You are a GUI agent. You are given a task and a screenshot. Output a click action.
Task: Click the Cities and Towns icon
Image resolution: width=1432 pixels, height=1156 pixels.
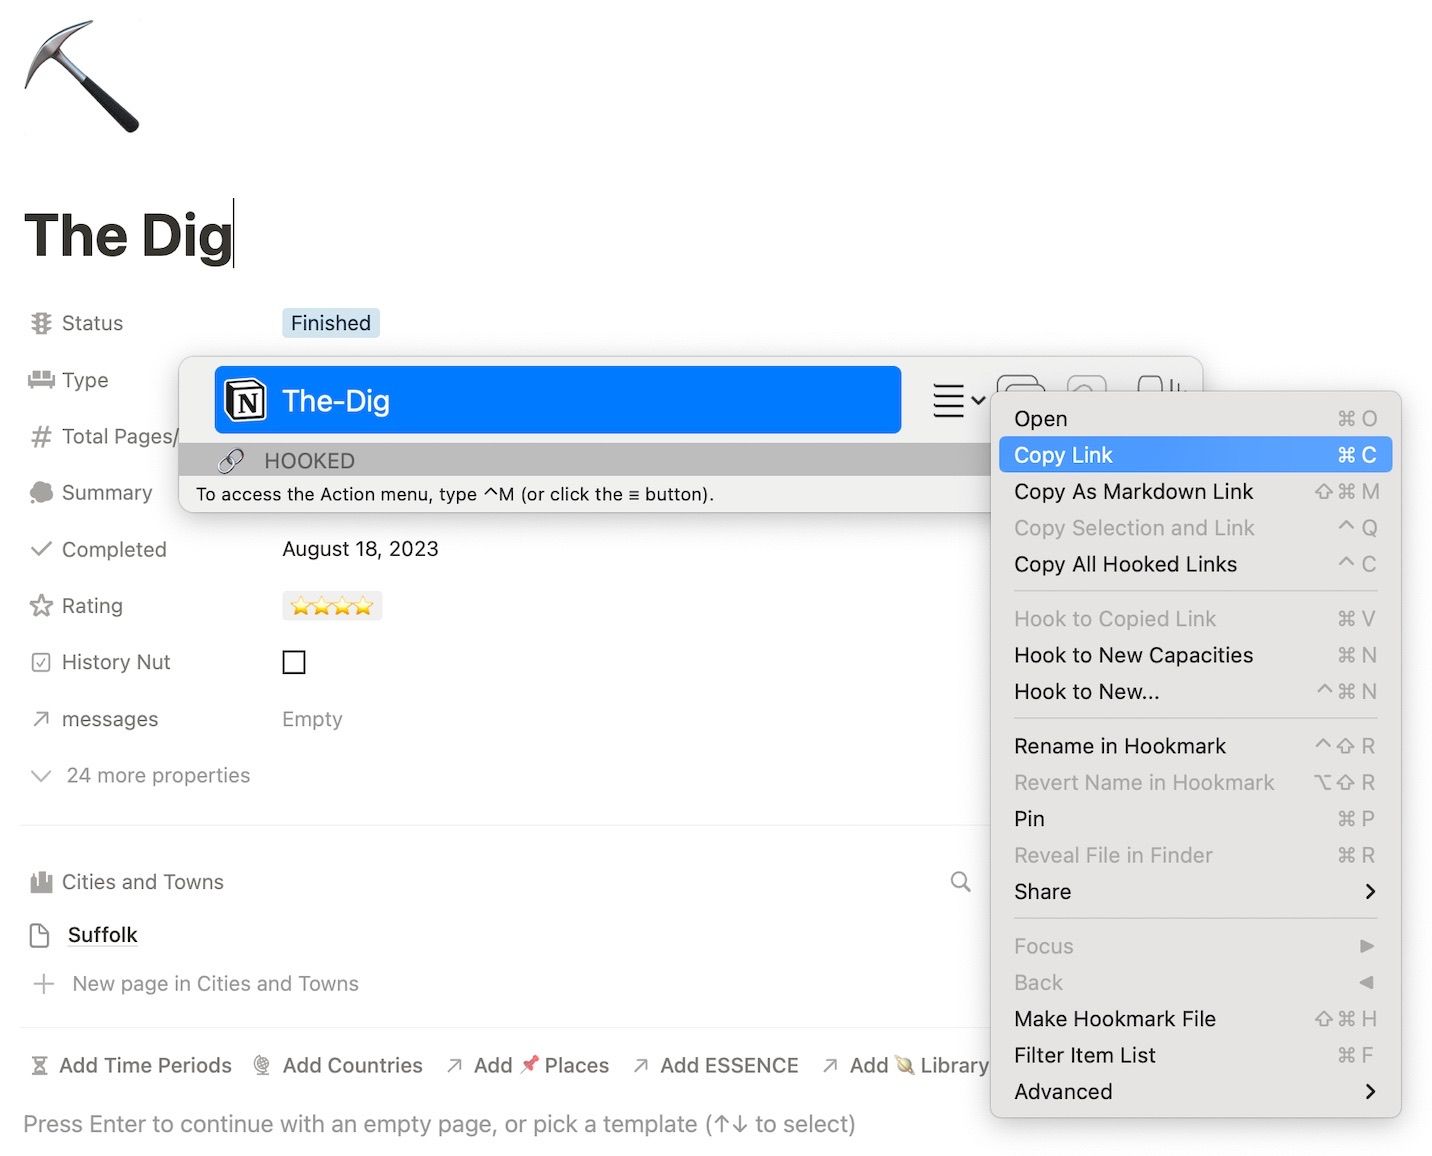click(x=41, y=882)
